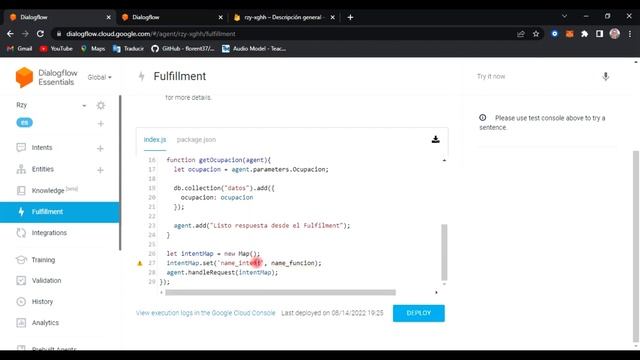This screenshot has width=640, height=360.
Task: Open the browser extensions puzzle icon
Action: pyautogui.click(x=584, y=34)
